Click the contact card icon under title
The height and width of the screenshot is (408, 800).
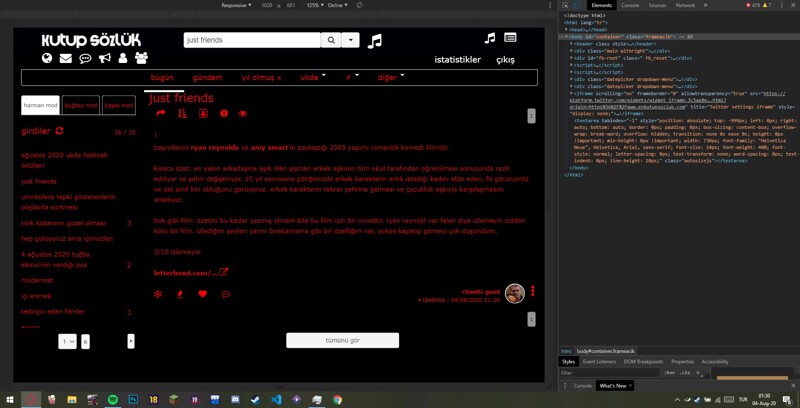[x=203, y=113]
